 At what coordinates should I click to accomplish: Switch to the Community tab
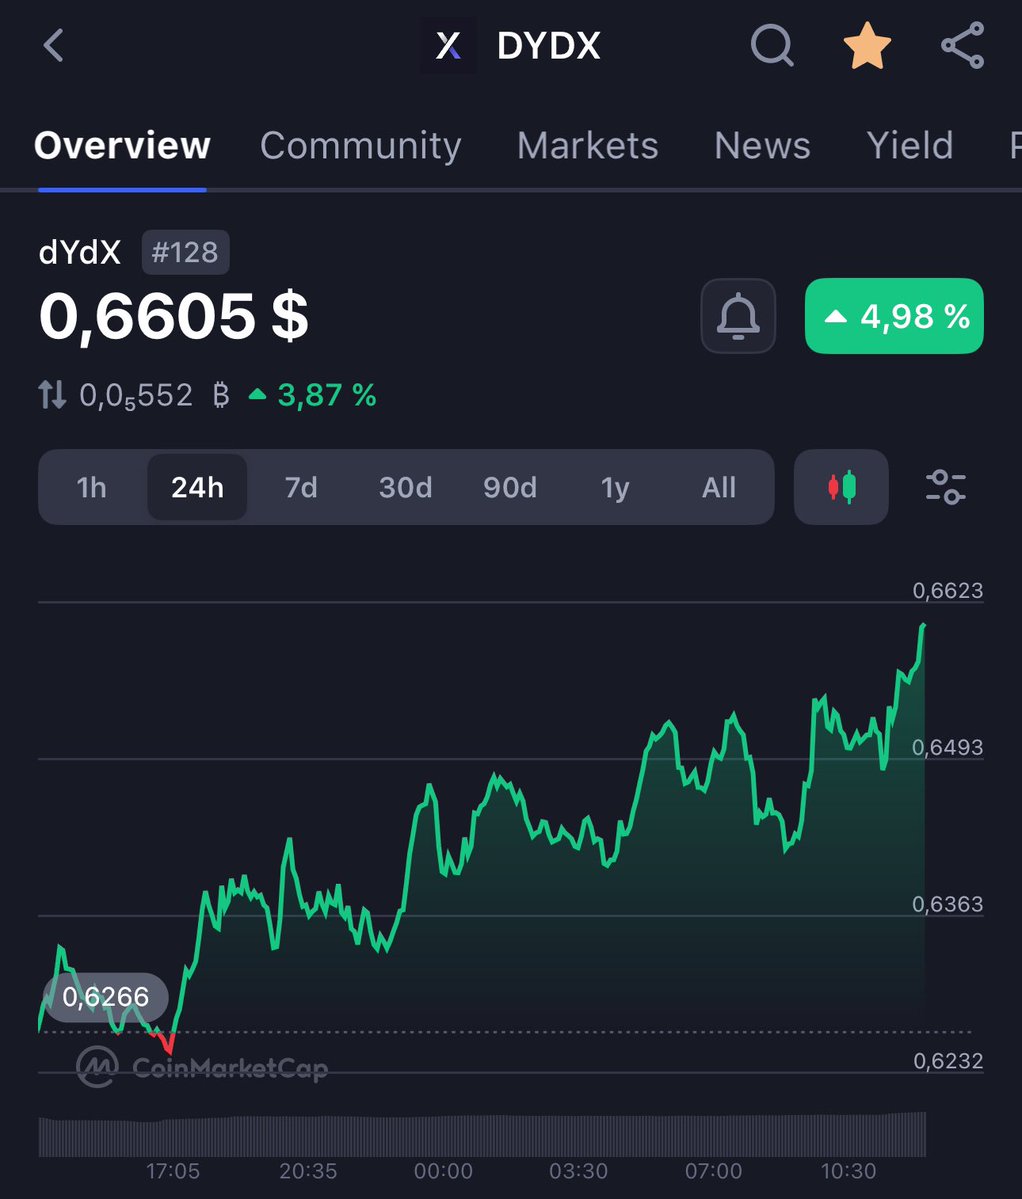coord(361,145)
